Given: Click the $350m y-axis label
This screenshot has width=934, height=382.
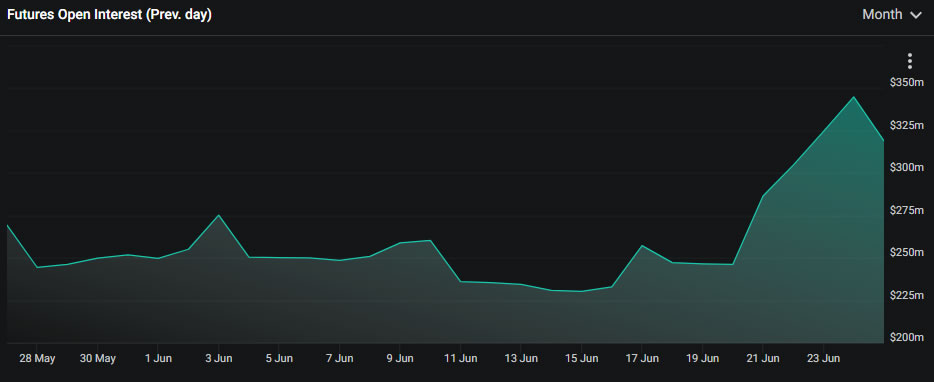Looking at the screenshot, I should pyautogui.click(x=907, y=83).
